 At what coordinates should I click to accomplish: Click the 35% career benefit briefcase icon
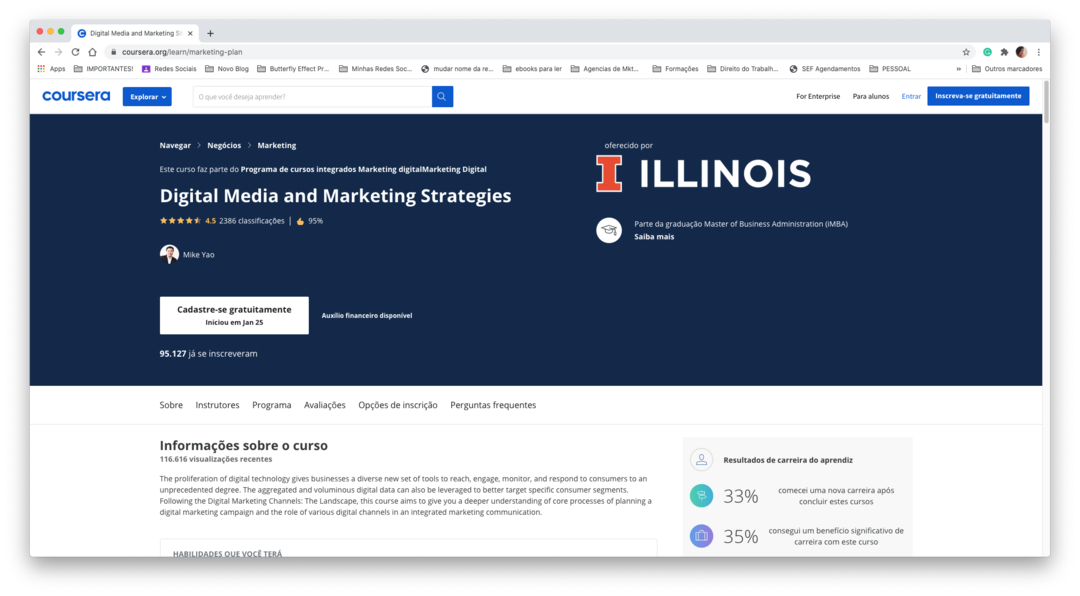(701, 536)
